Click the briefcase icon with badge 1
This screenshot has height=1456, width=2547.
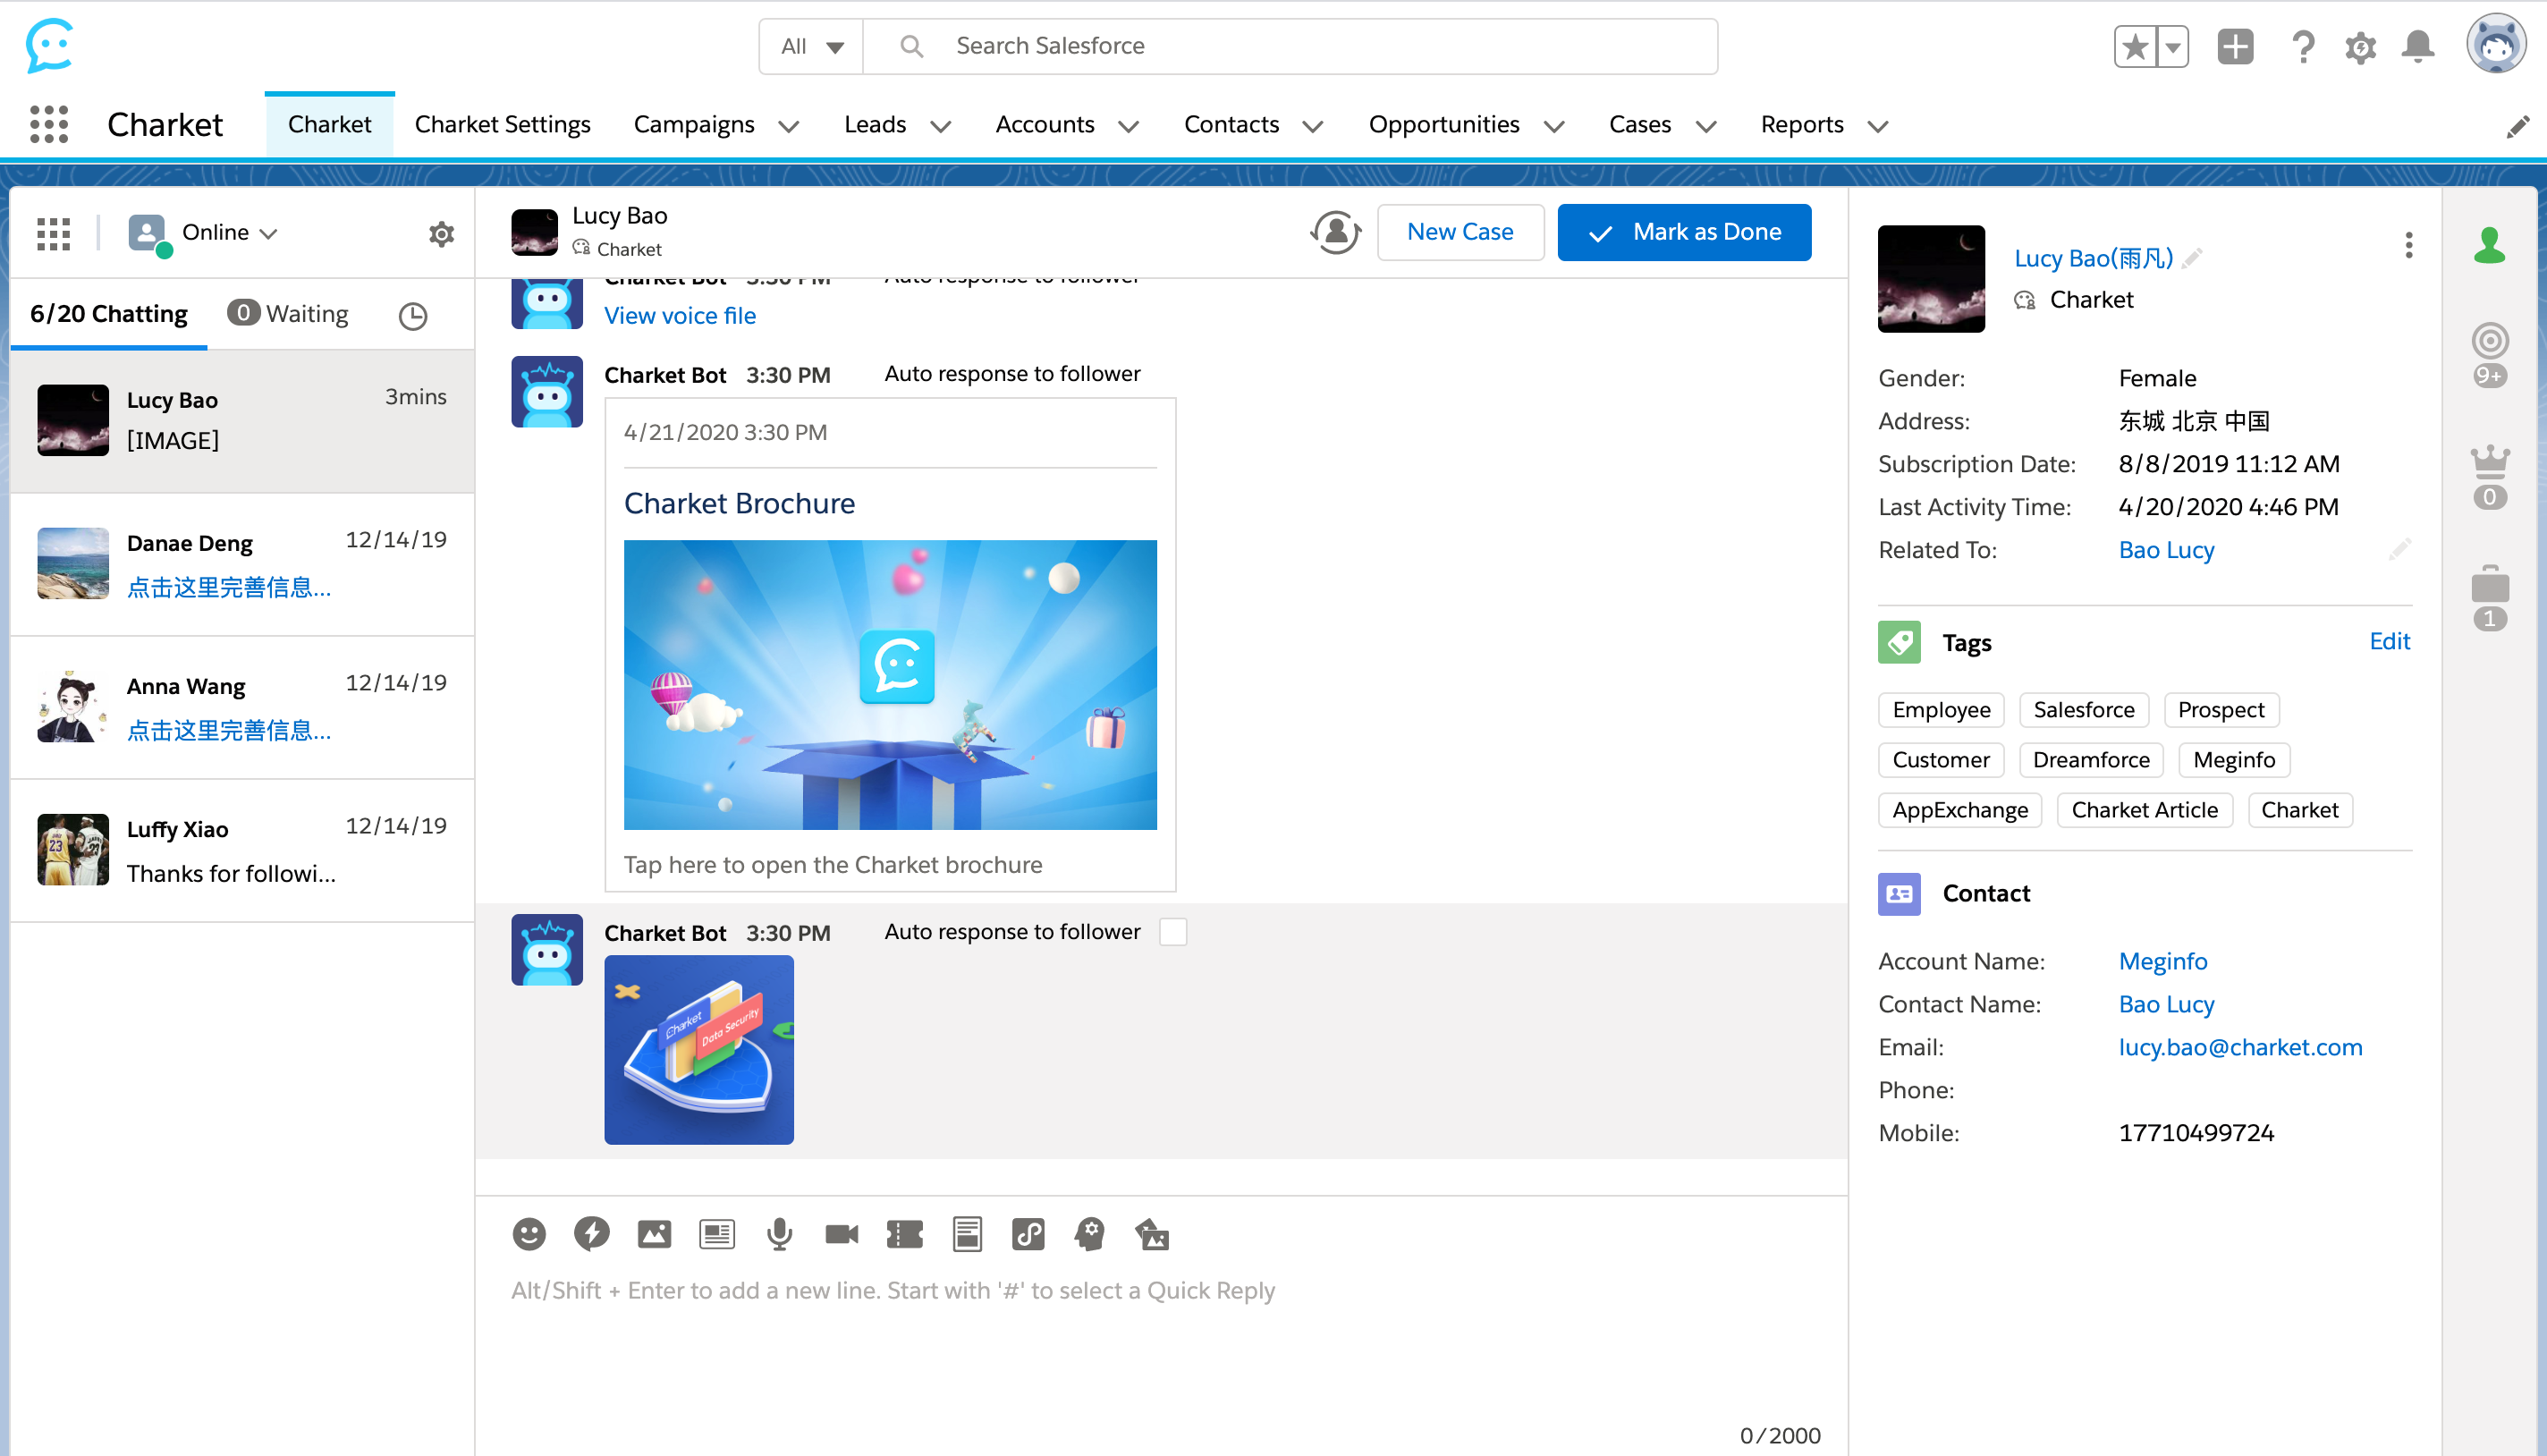coord(2490,598)
